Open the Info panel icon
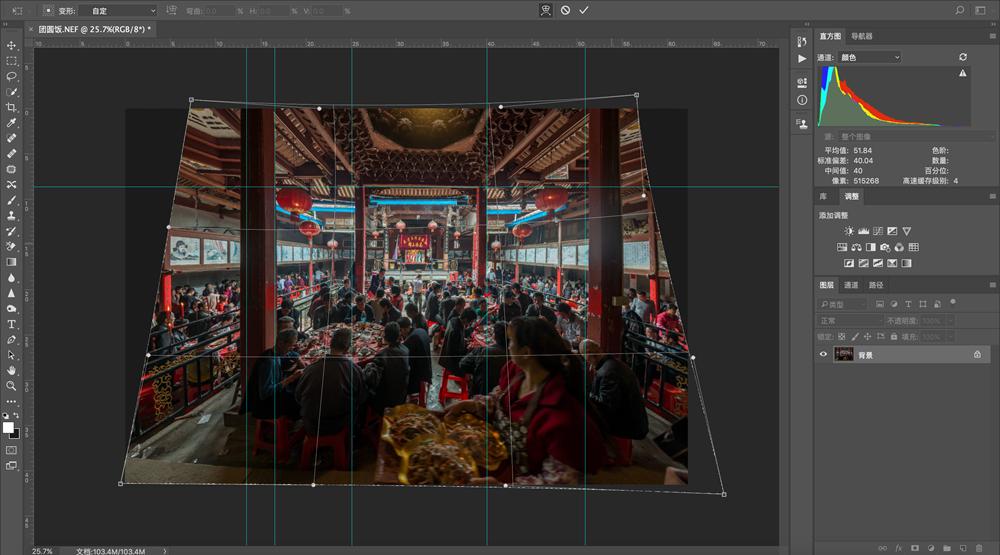 [x=802, y=100]
